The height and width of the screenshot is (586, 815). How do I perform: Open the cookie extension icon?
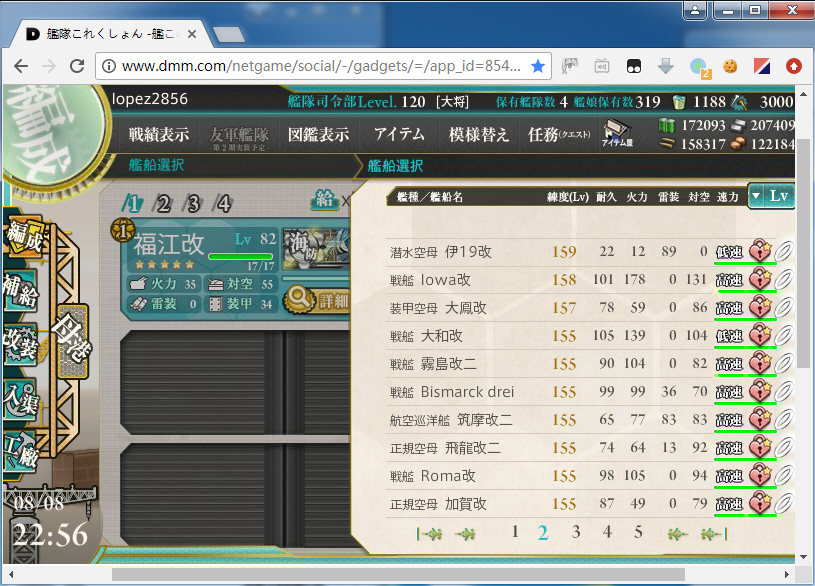(x=730, y=66)
